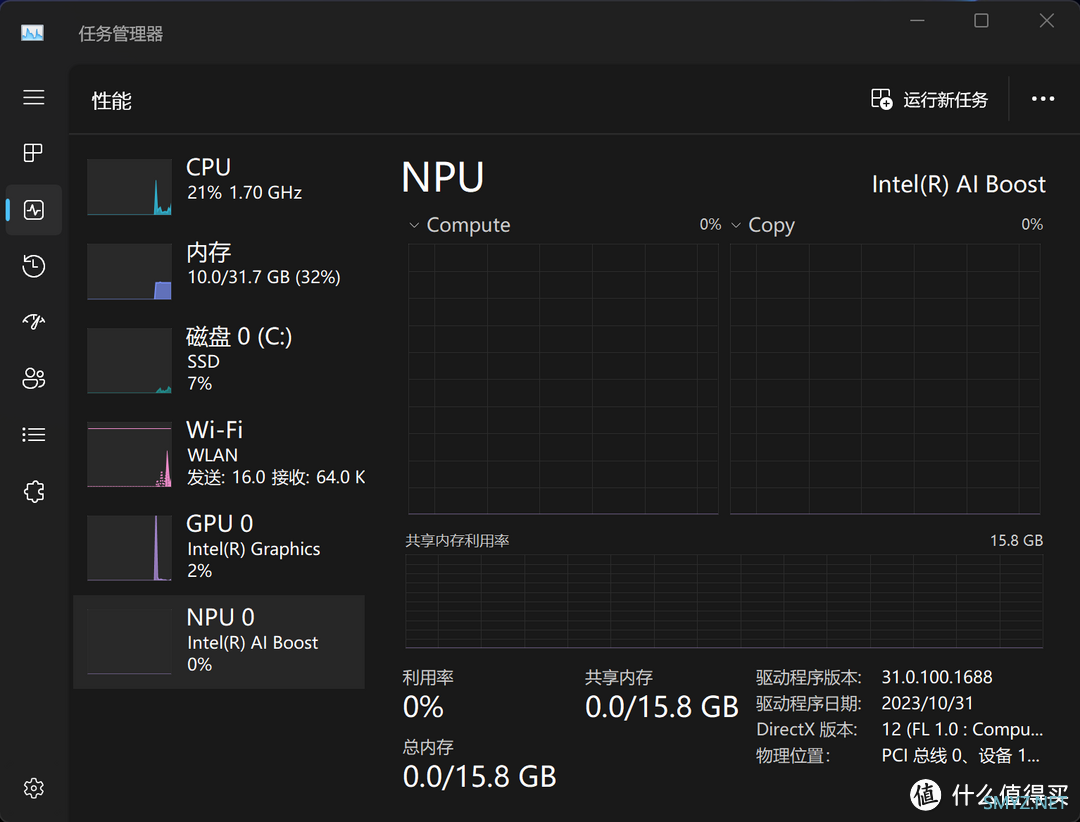The height and width of the screenshot is (822, 1080).
Task: Click the GPU 0 thumbnail graph
Action: (129, 548)
